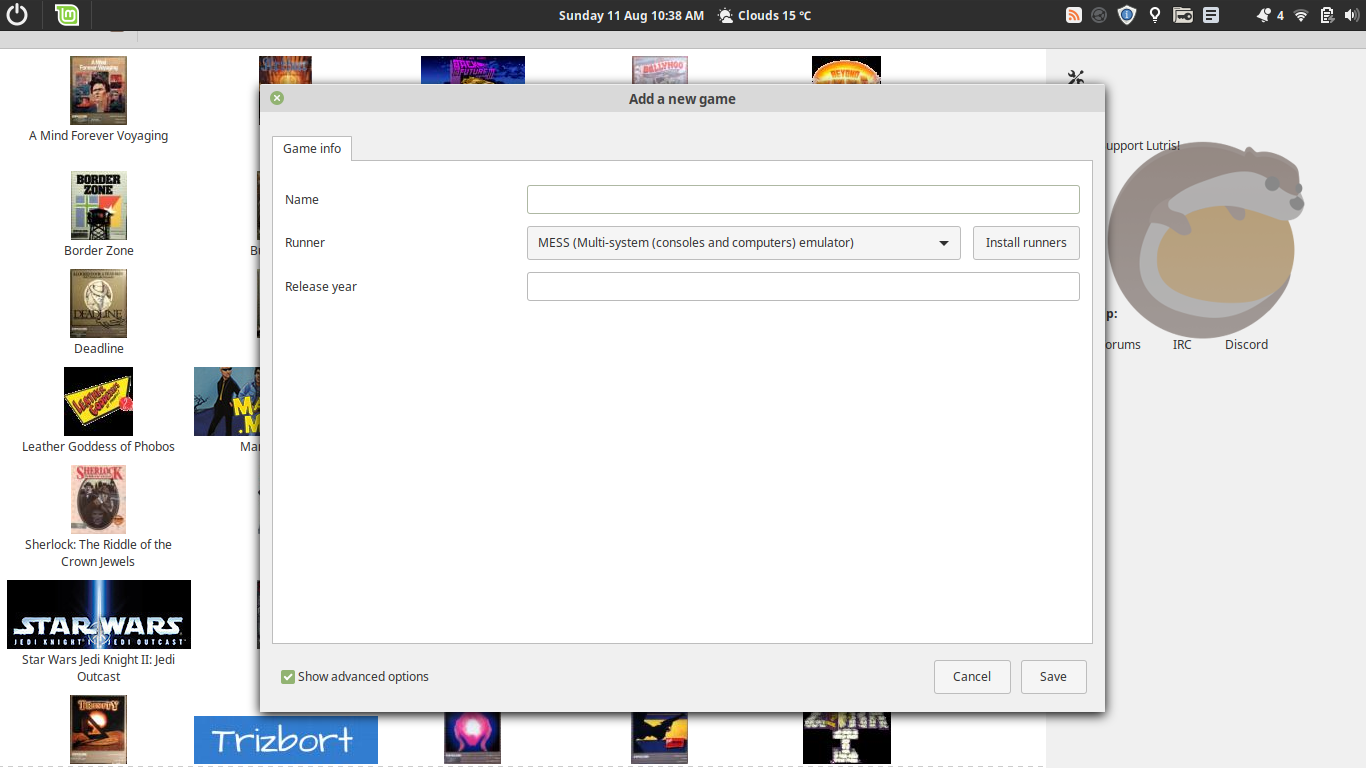Open the RSS feed reader tray icon
The width and height of the screenshot is (1366, 768).
[1074, 15]
